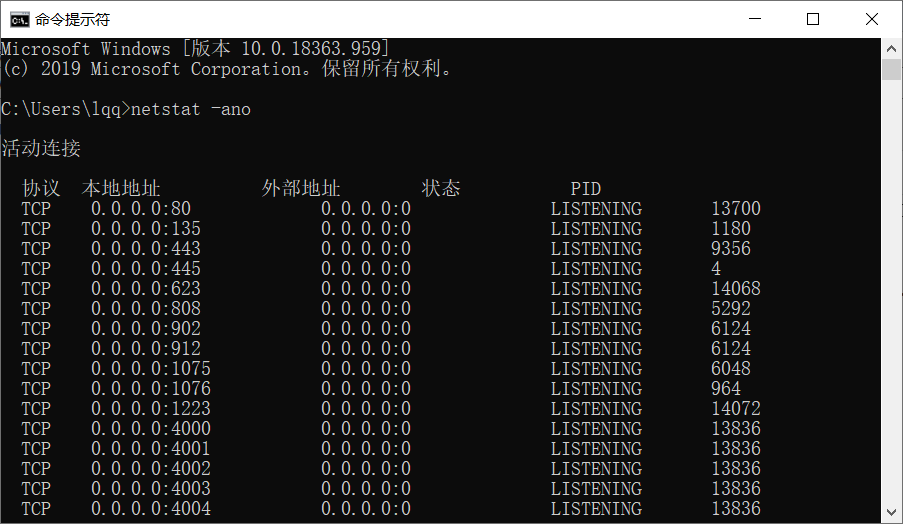This screenshot has width=903, height=524.
Task: Click PID value 13700
Action: click(x=736, y=208)
